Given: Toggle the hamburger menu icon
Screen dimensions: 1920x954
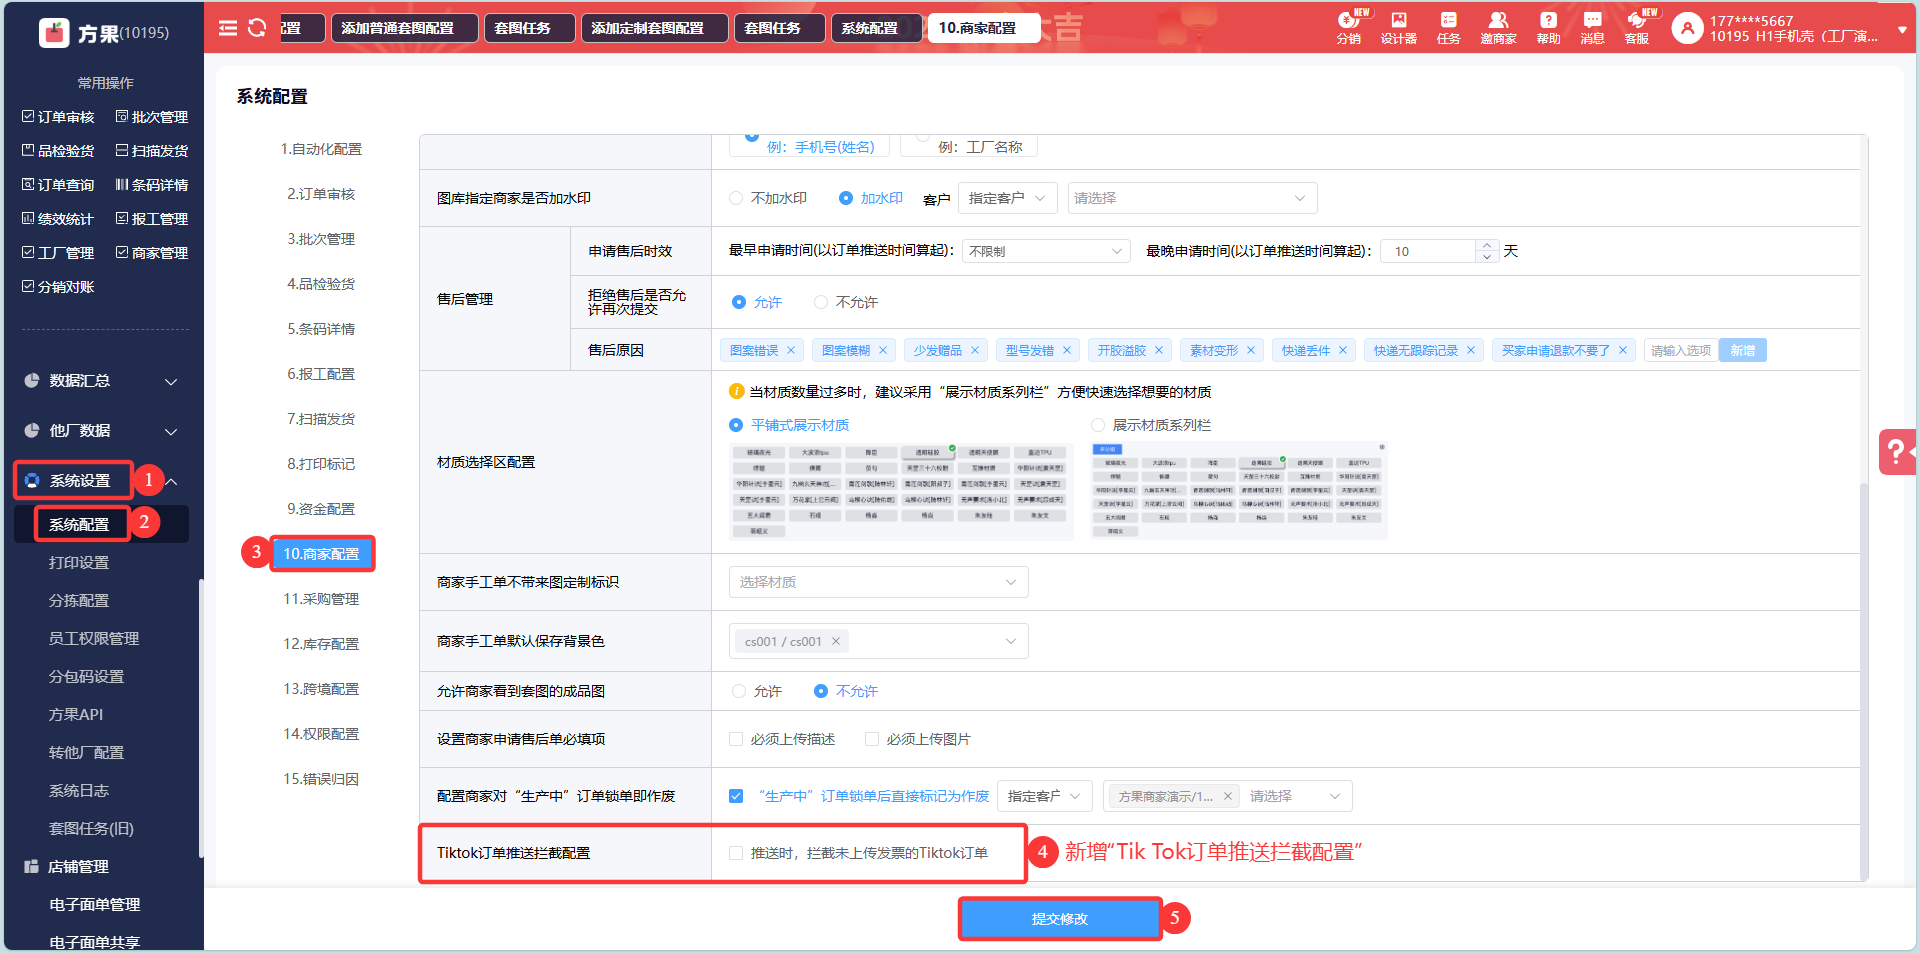Looking at the screenshot, I should pos(228,28).
